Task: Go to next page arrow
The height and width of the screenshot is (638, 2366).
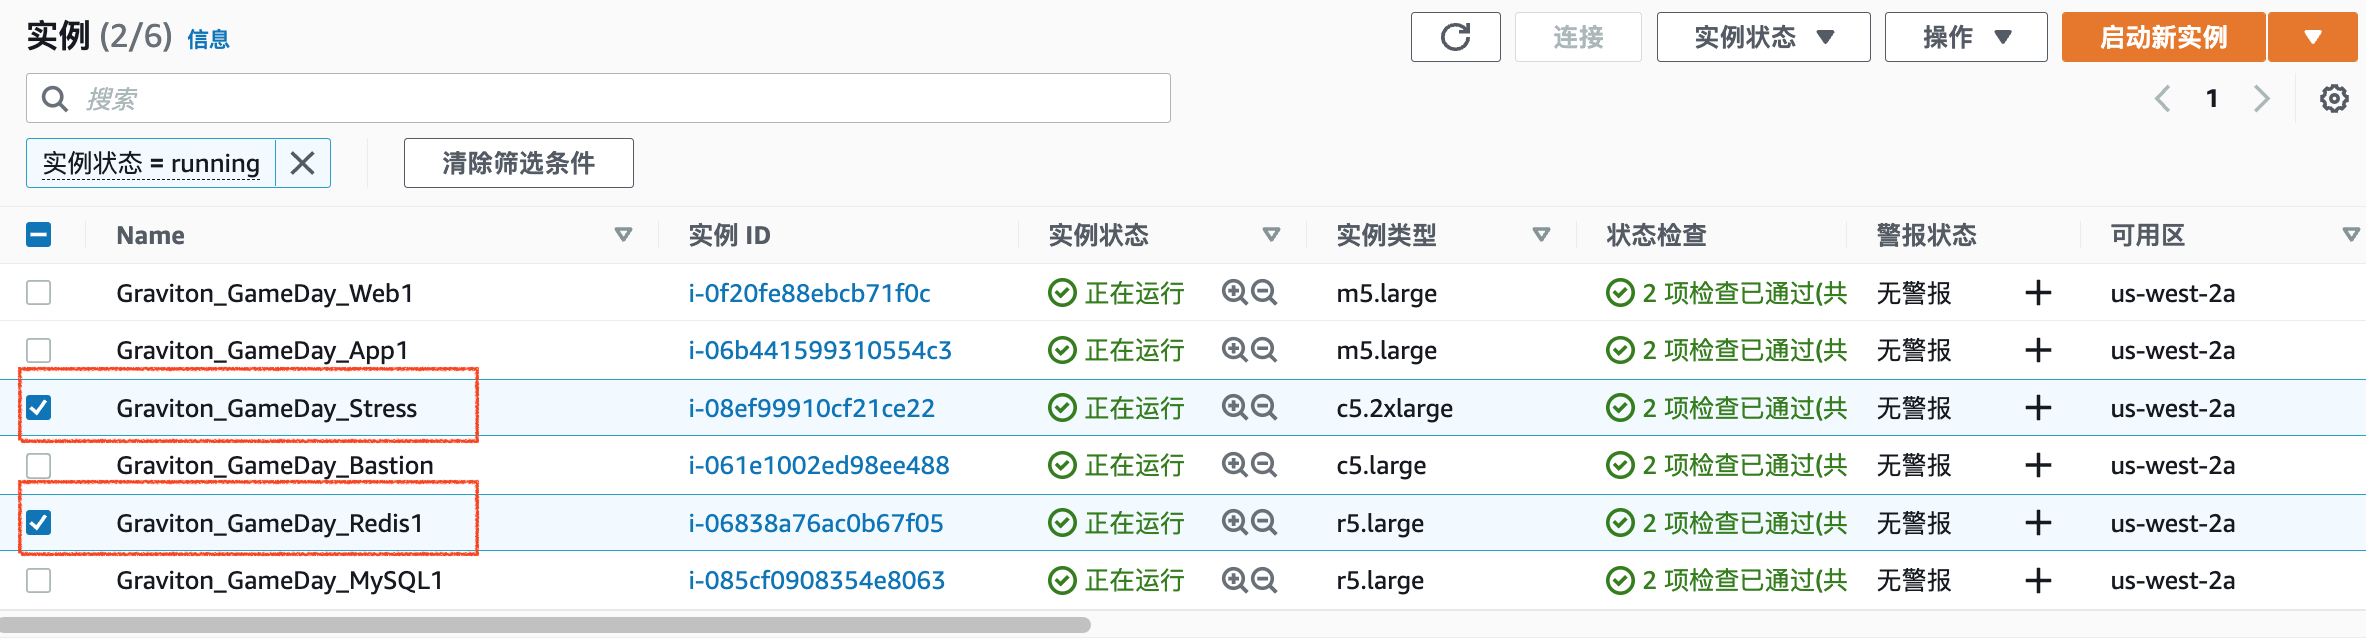Action: (x=2262, y=99)
